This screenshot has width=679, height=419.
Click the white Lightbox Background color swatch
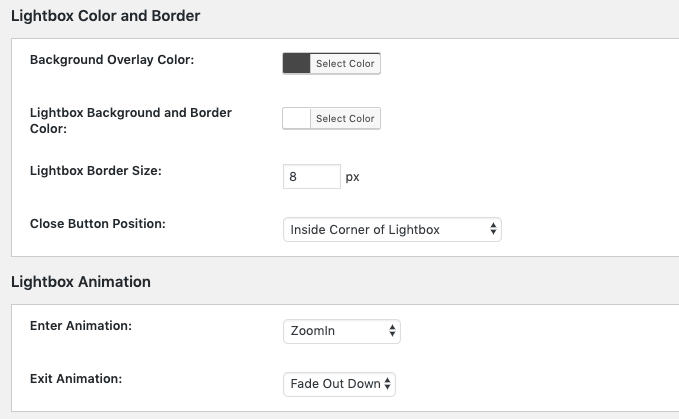(297, 119)
